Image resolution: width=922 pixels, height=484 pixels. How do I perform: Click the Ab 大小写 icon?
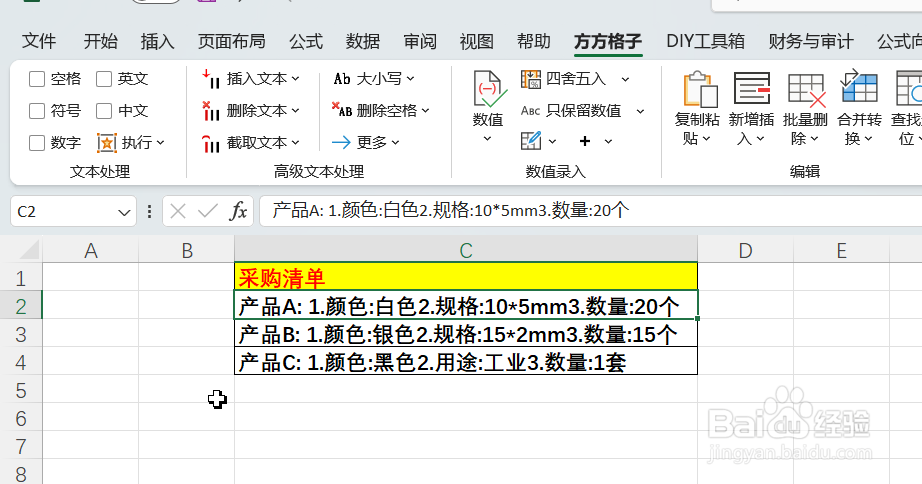coord(342,79)
